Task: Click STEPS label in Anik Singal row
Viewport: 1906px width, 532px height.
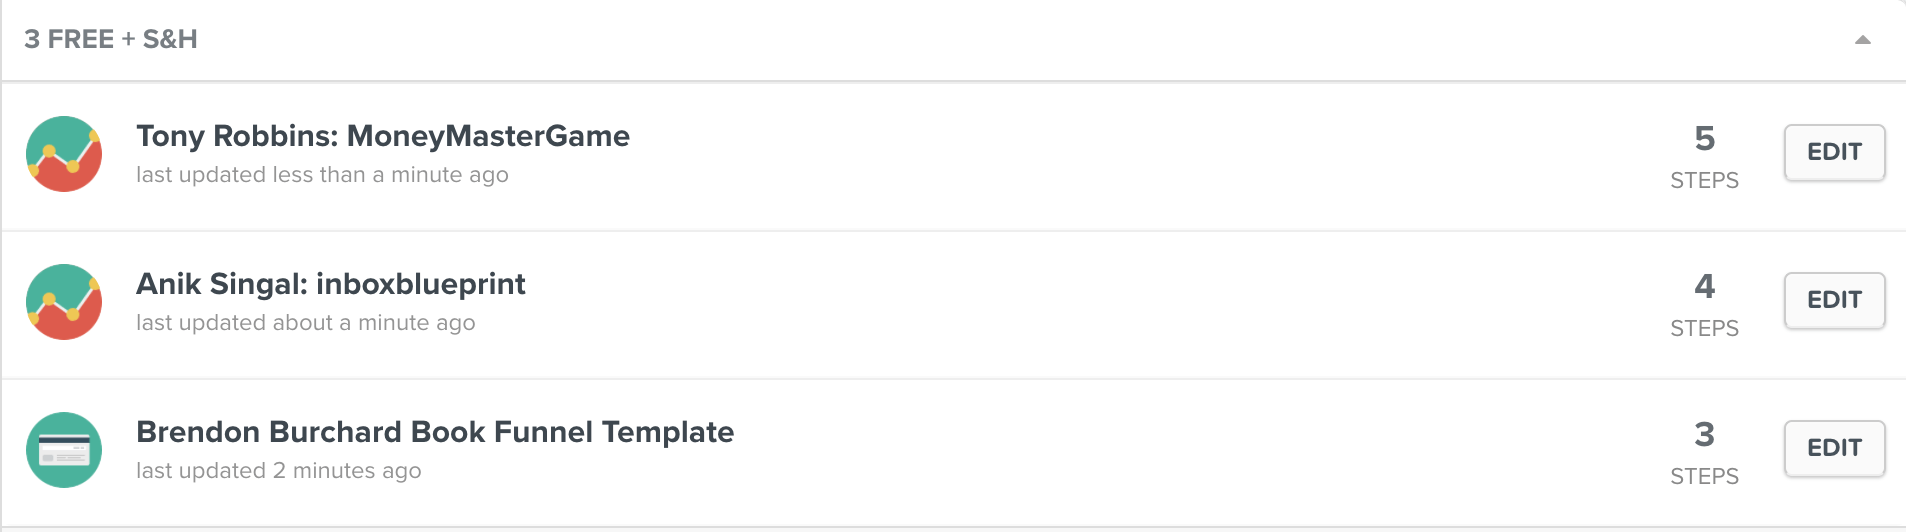Action: (x=1704, y=329)
